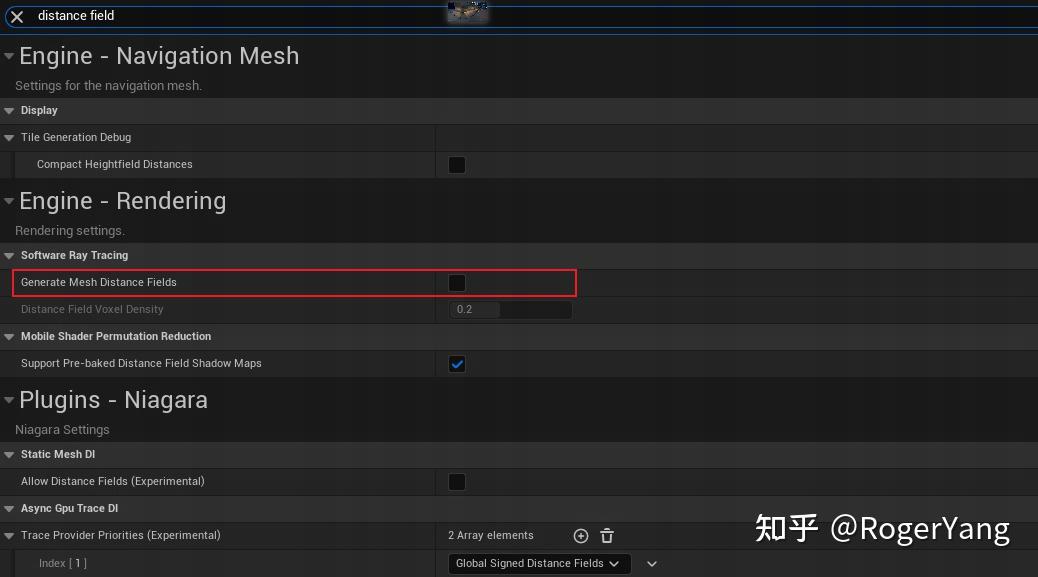The height and width of the screenshot is (577, 1038).
Task: Clear the distance field search query
Action: coord(16,16)
